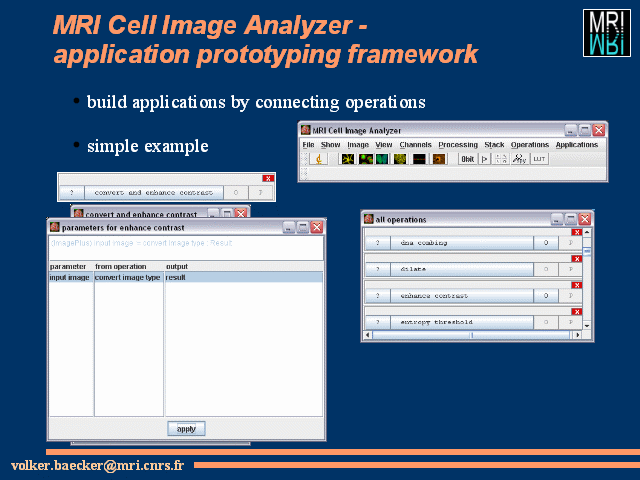Click the enhance contrast operation in all operations

[x=462, y=296]
